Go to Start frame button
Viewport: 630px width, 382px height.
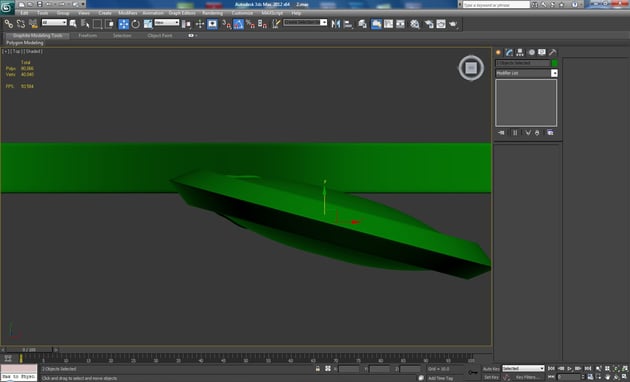[551, 368]
